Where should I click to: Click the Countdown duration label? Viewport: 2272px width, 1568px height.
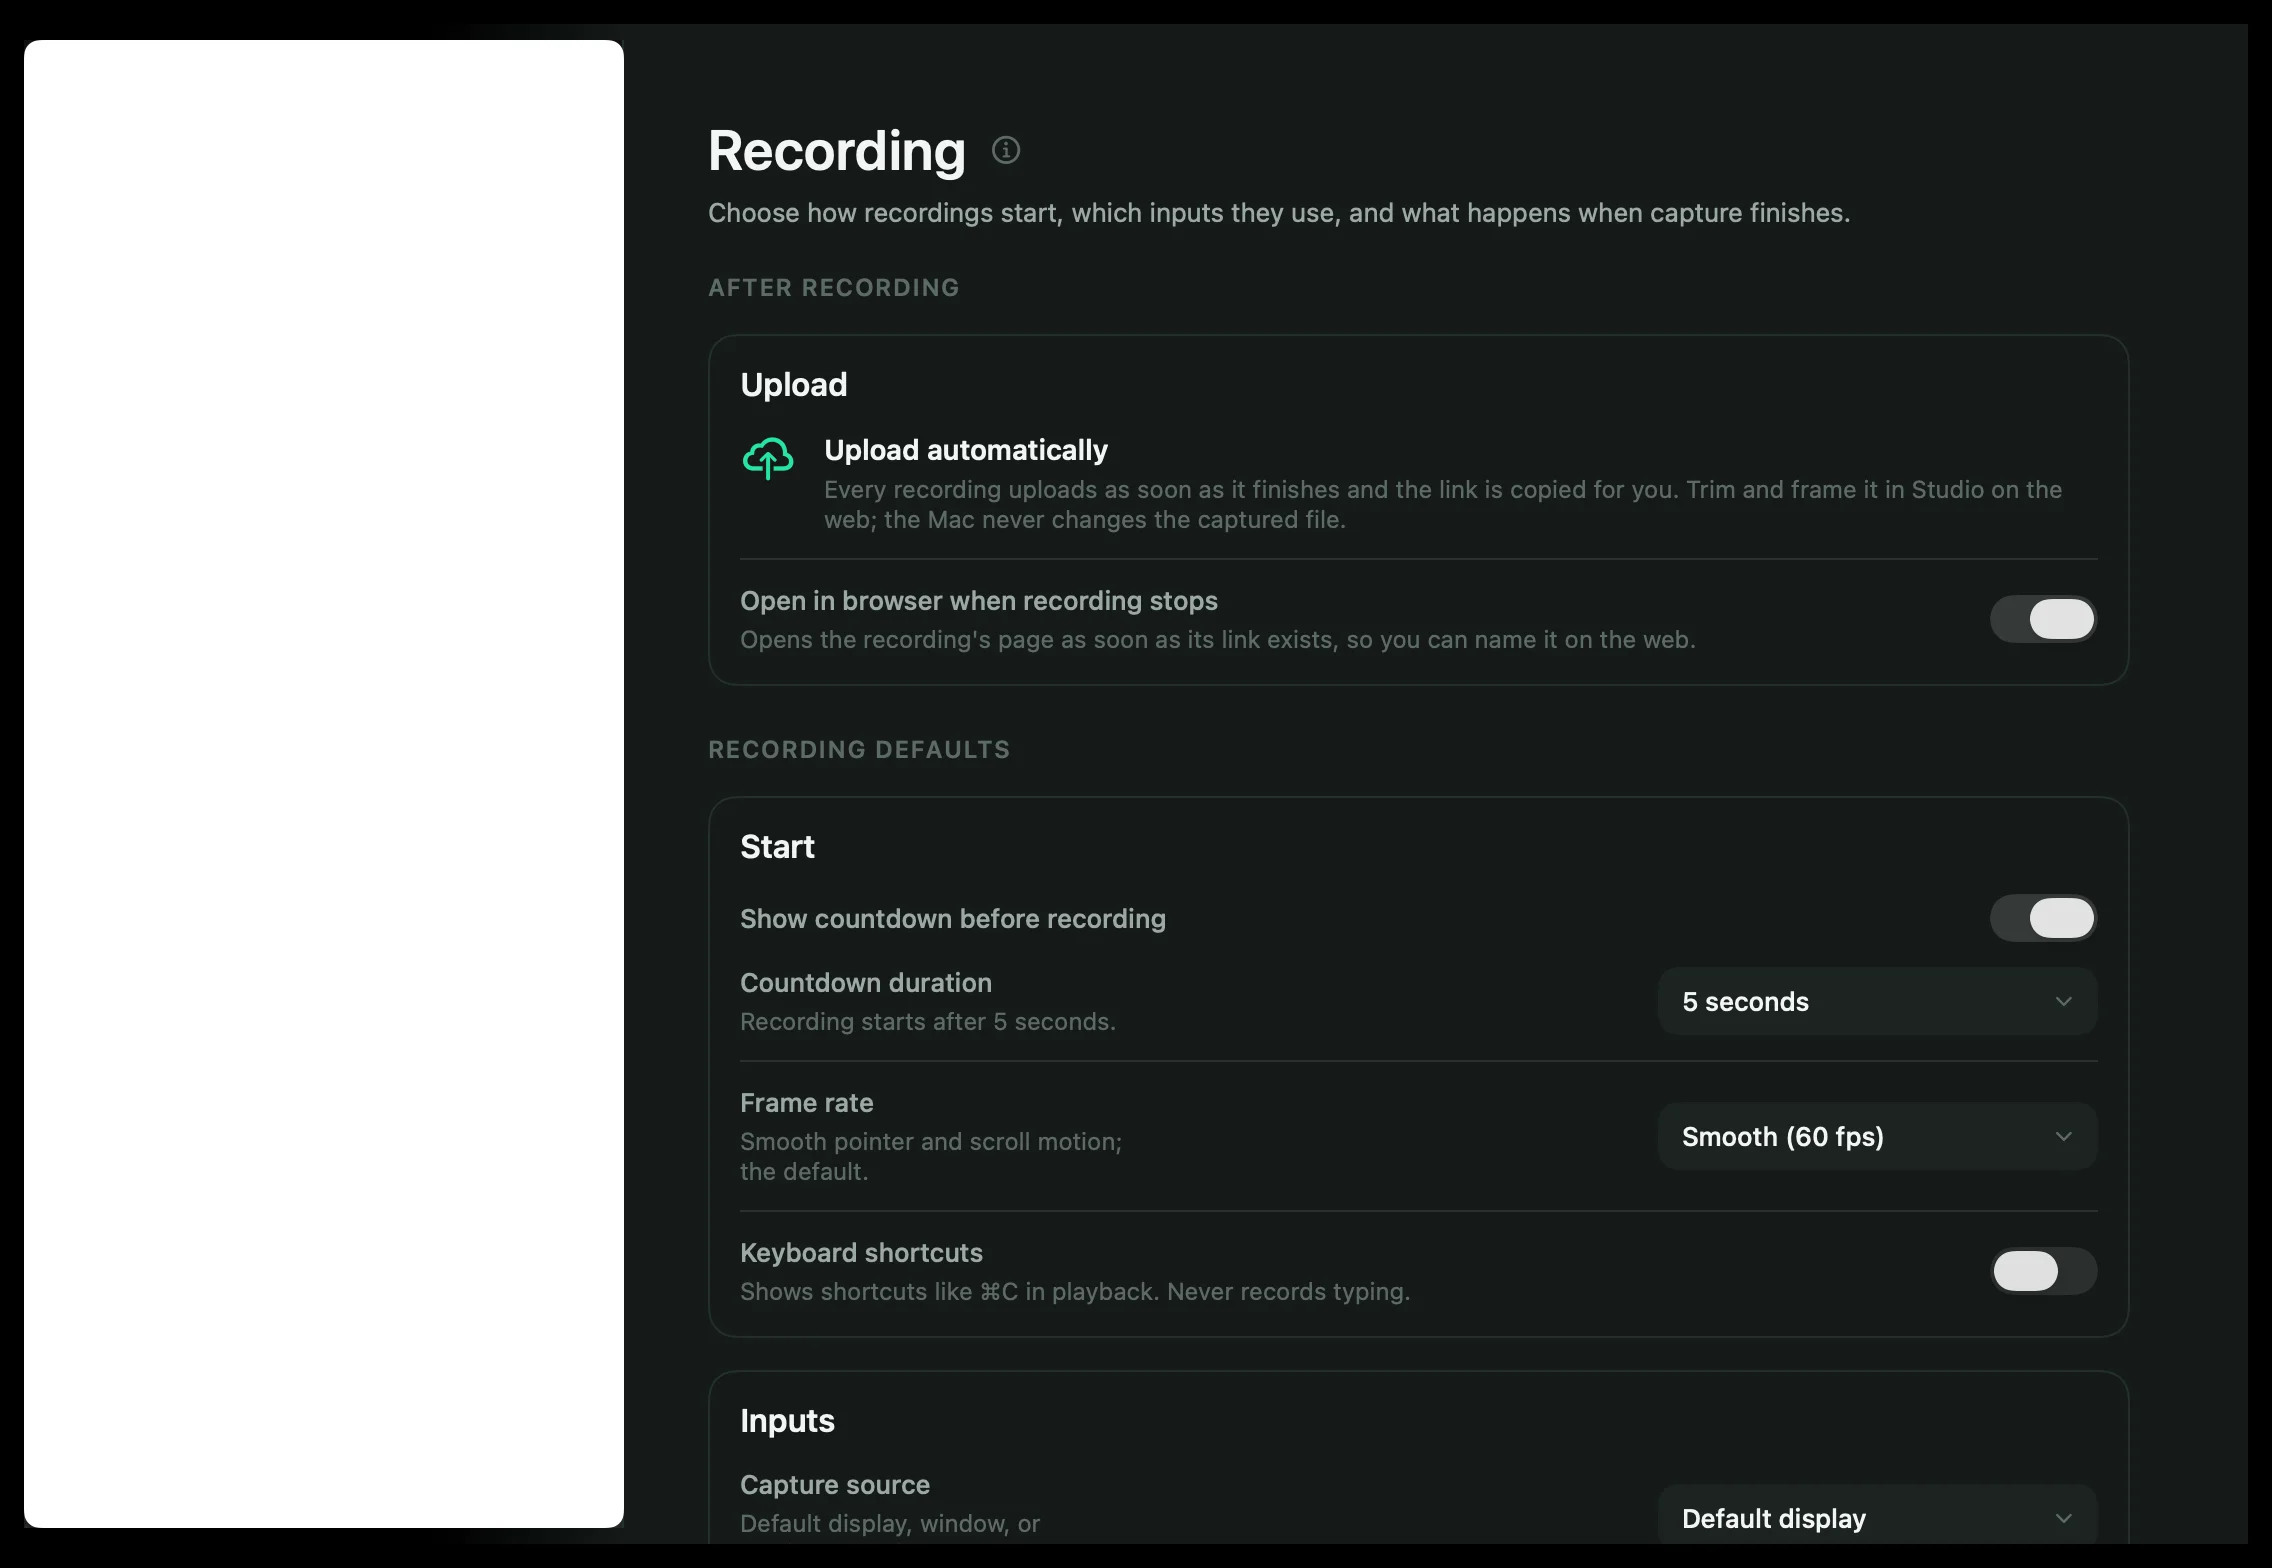pyautogui.click(x=866, y=983)
